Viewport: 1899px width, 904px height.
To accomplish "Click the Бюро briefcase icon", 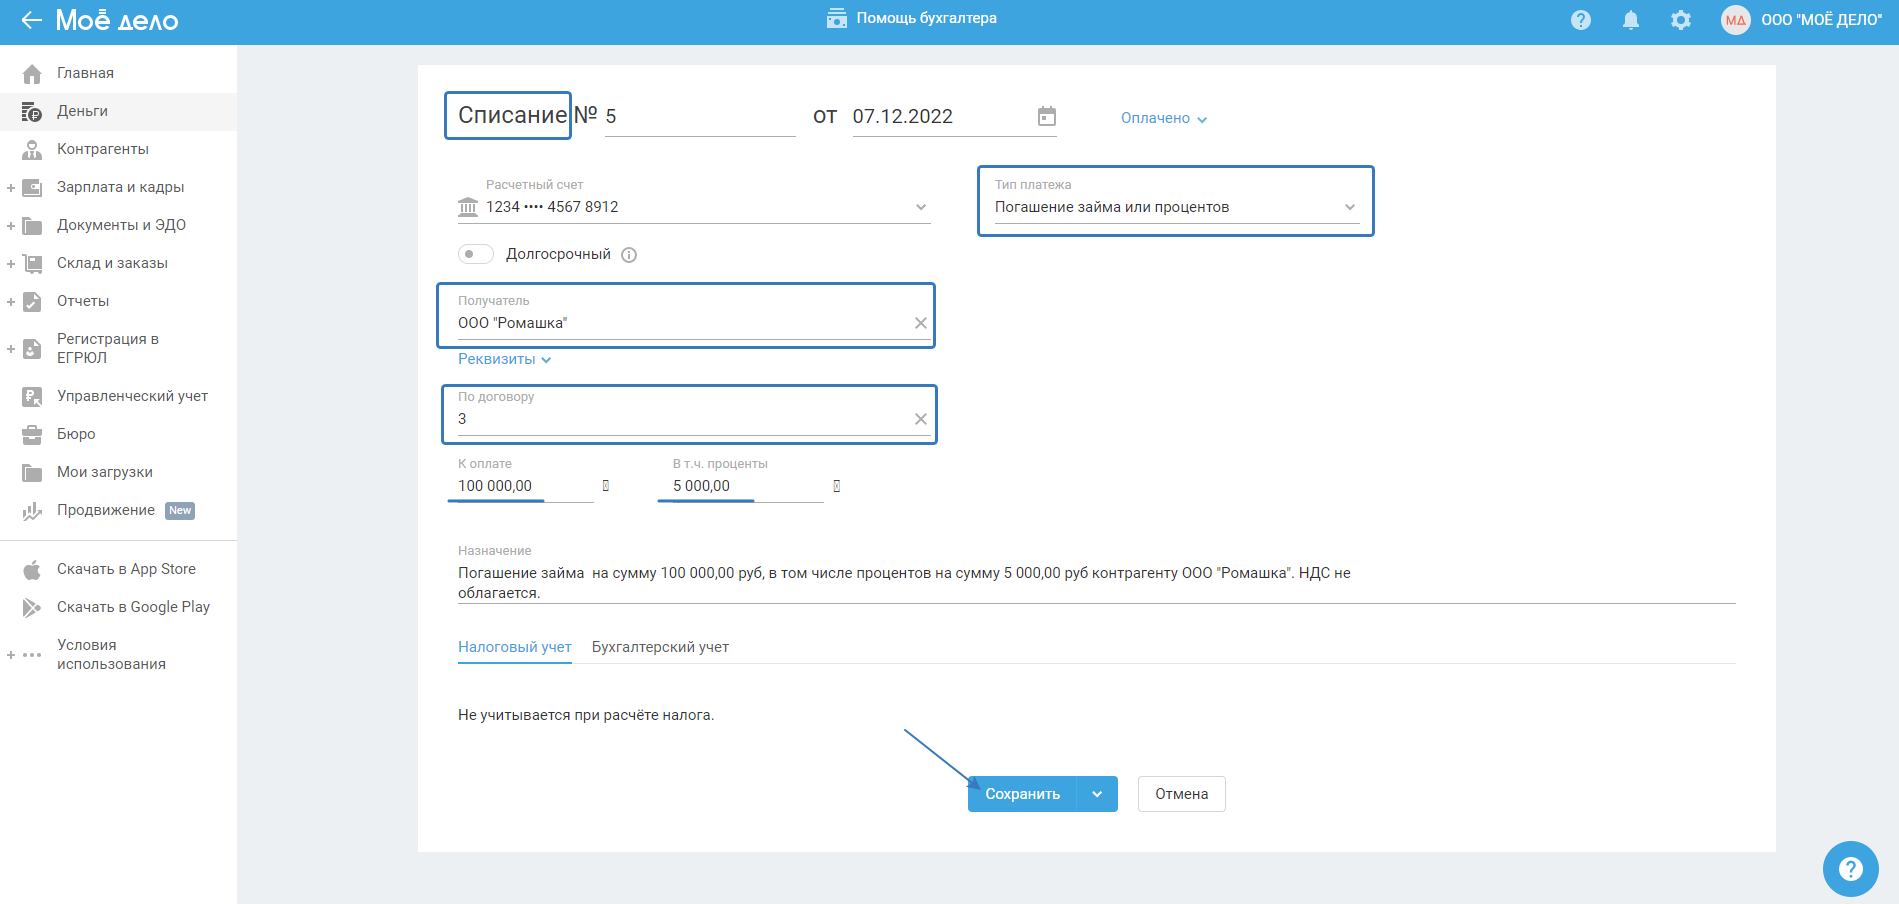I will (32, 435).
